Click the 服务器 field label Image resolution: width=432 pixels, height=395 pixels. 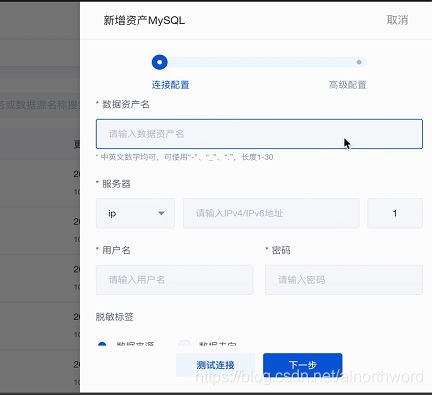(116, 184)
